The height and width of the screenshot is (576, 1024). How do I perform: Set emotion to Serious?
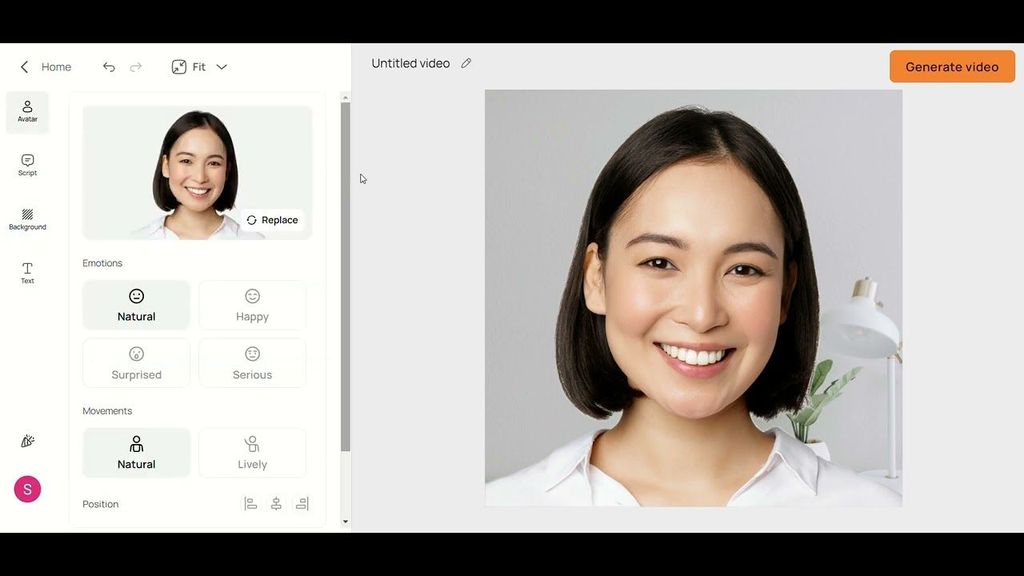pyautogui.click(x=252, y=363)
